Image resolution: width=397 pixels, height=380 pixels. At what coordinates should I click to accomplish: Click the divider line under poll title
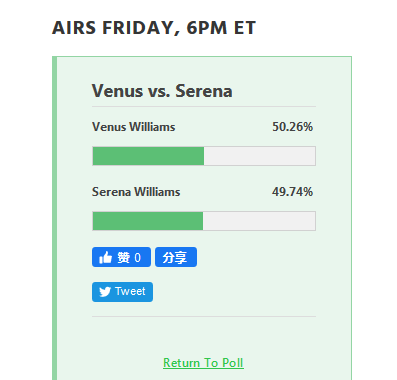[x=204, y=106]
